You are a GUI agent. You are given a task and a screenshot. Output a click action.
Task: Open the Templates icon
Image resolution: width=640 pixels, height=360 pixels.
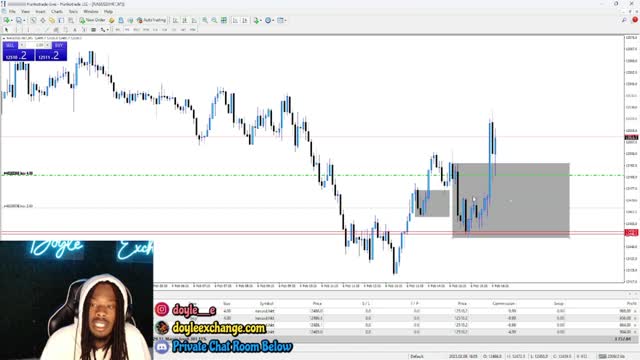click(x=280, y=20)
